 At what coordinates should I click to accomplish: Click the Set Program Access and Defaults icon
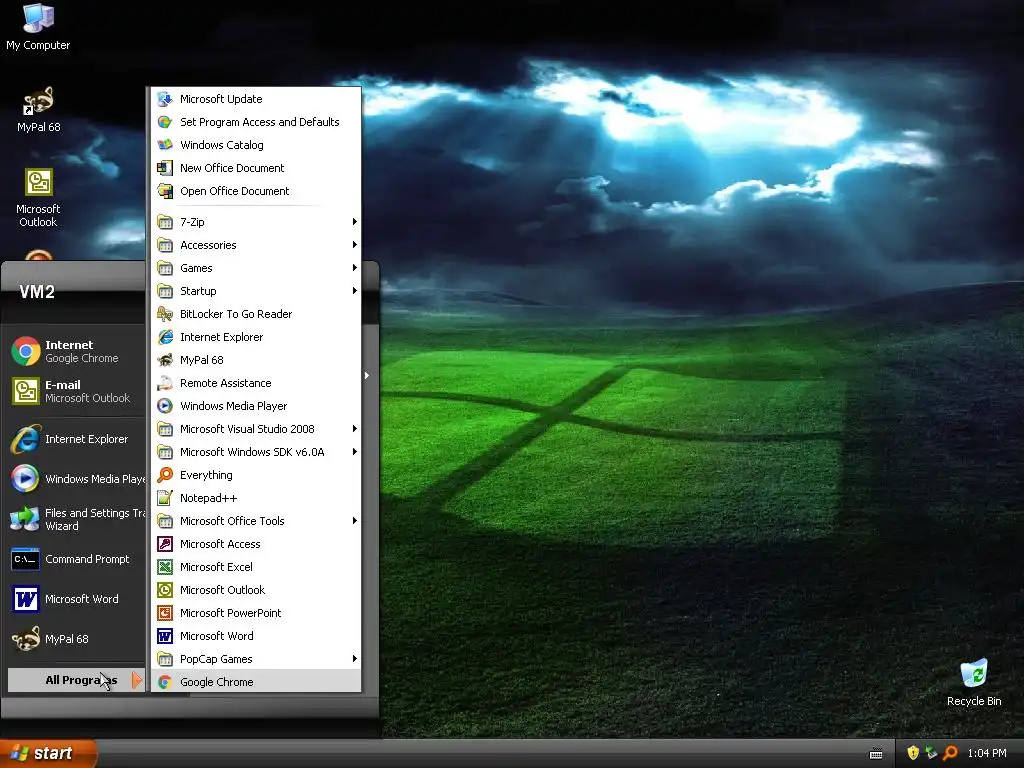(x=165, y=122)
